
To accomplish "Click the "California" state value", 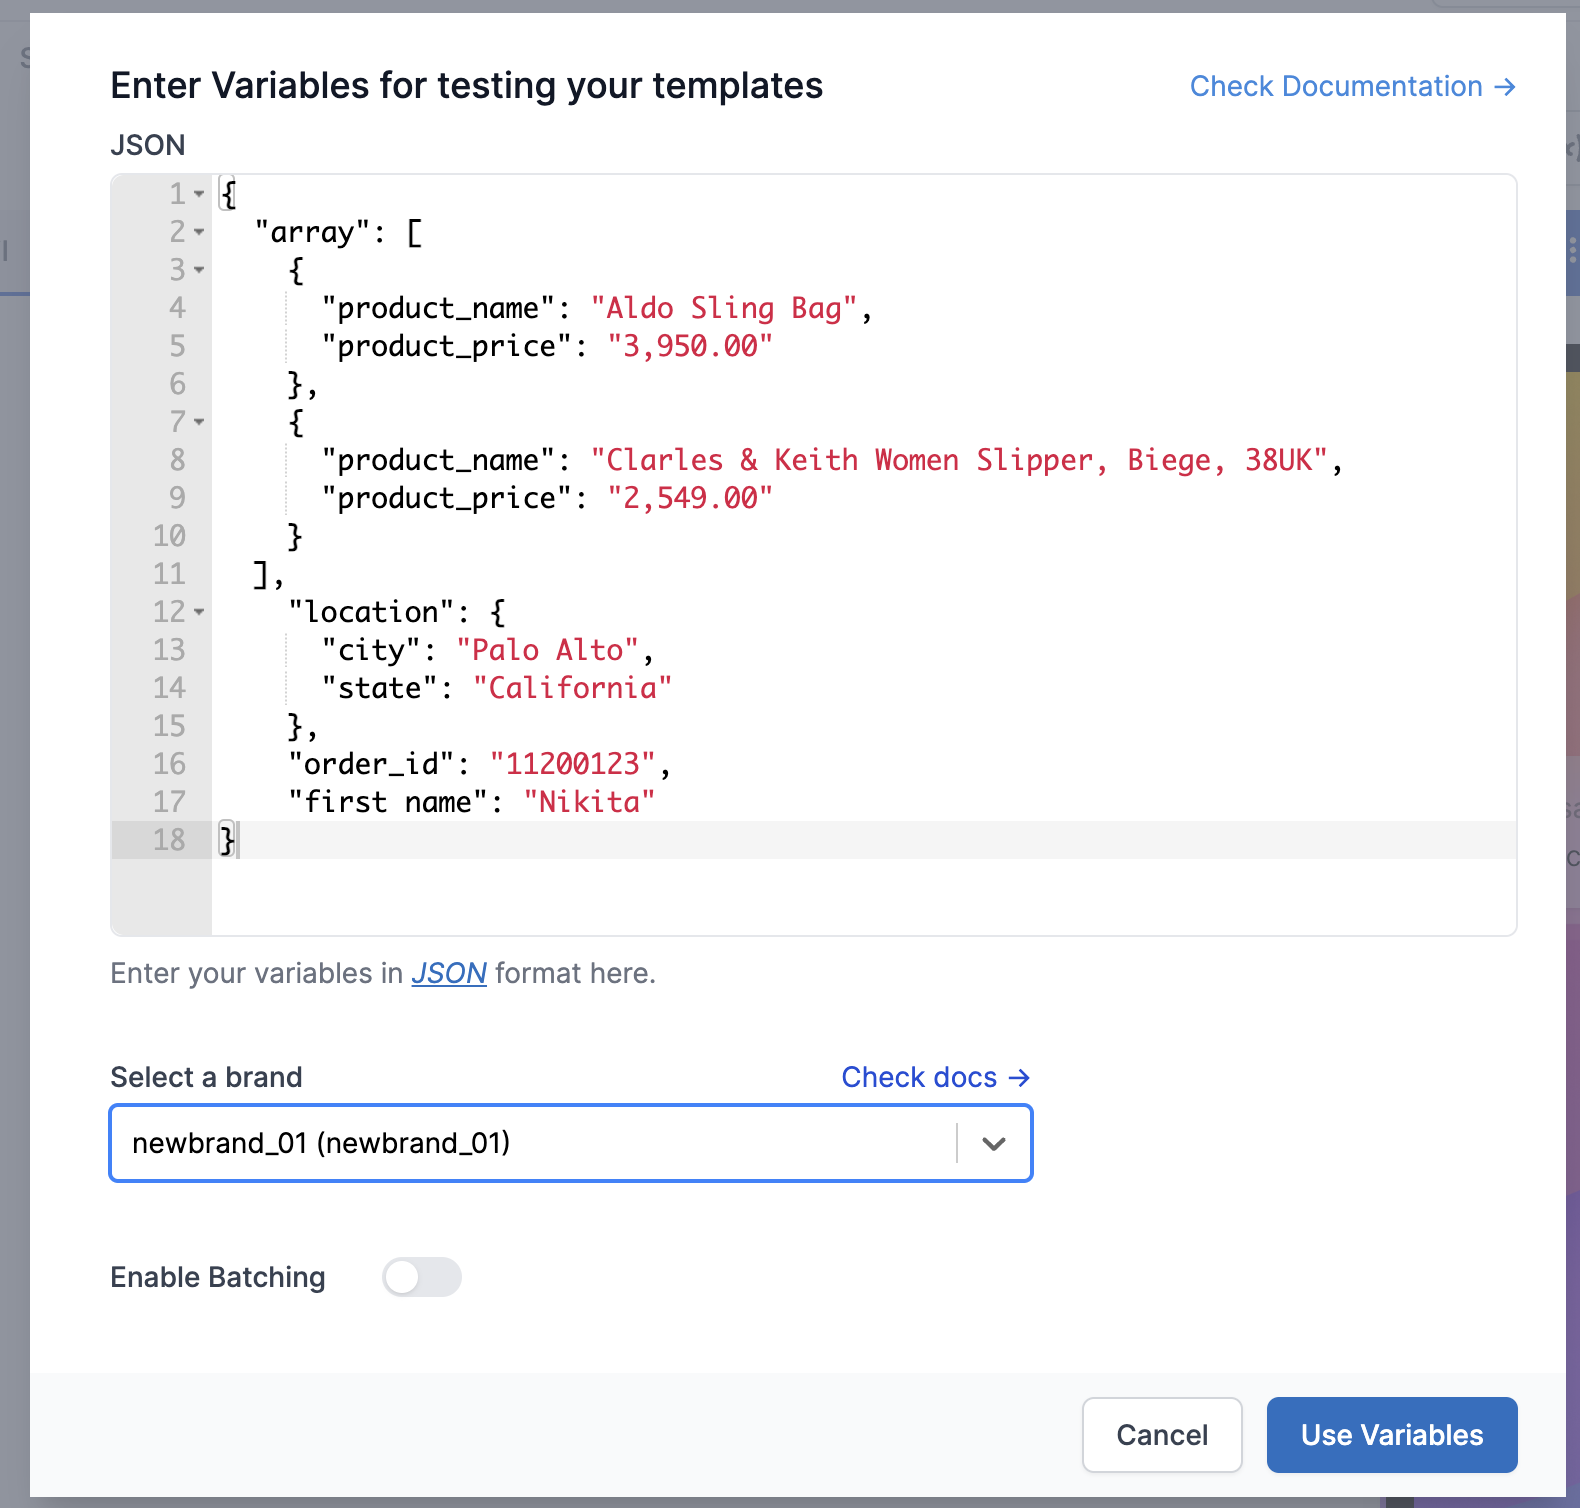I will pyautogui.click(x=573, y=688).
